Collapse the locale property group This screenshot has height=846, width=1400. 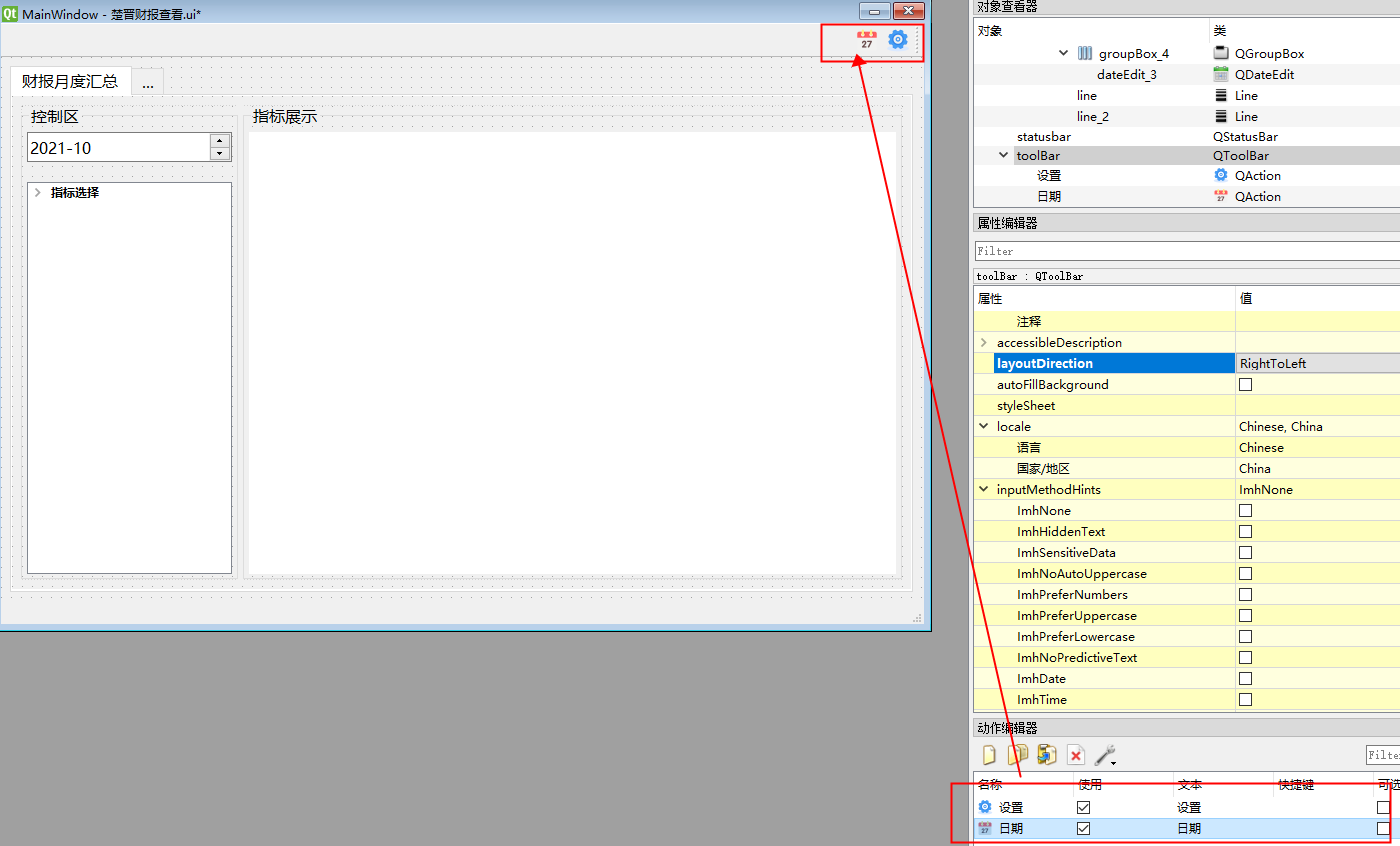(x=984, y=426)
